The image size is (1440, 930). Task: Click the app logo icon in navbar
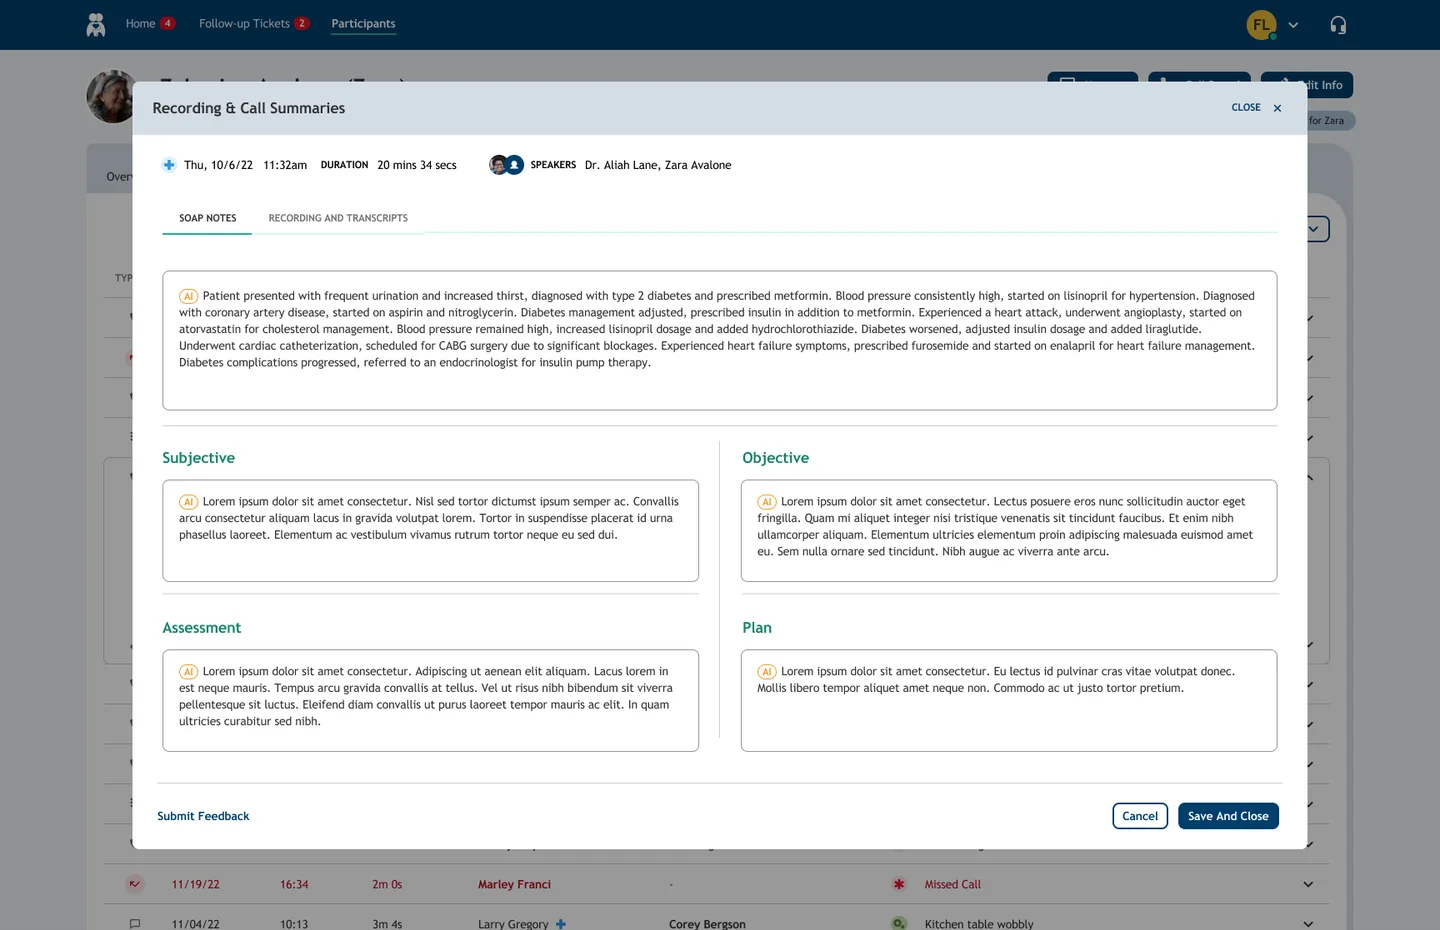(x=96, y=25)
